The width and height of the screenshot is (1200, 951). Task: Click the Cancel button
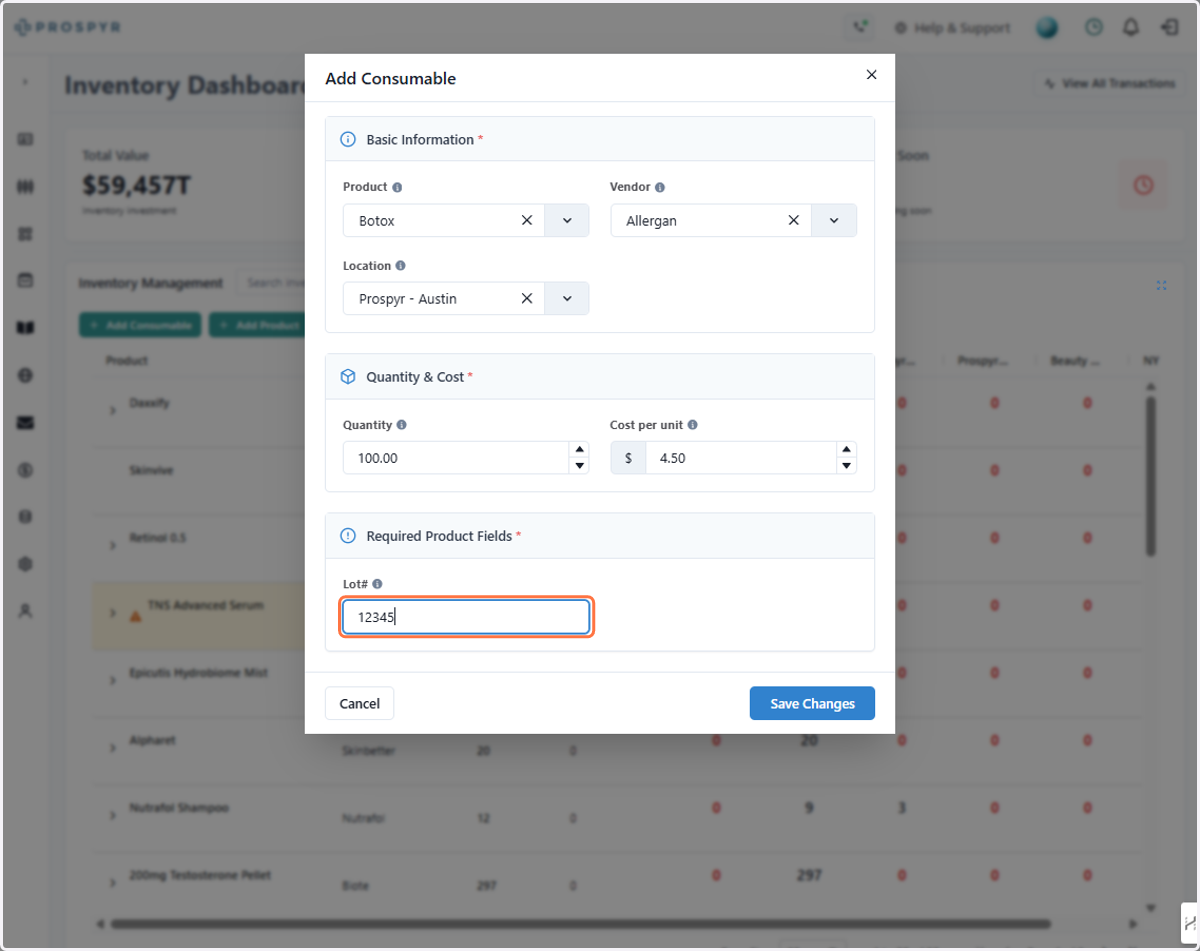[x=359, y=703]
